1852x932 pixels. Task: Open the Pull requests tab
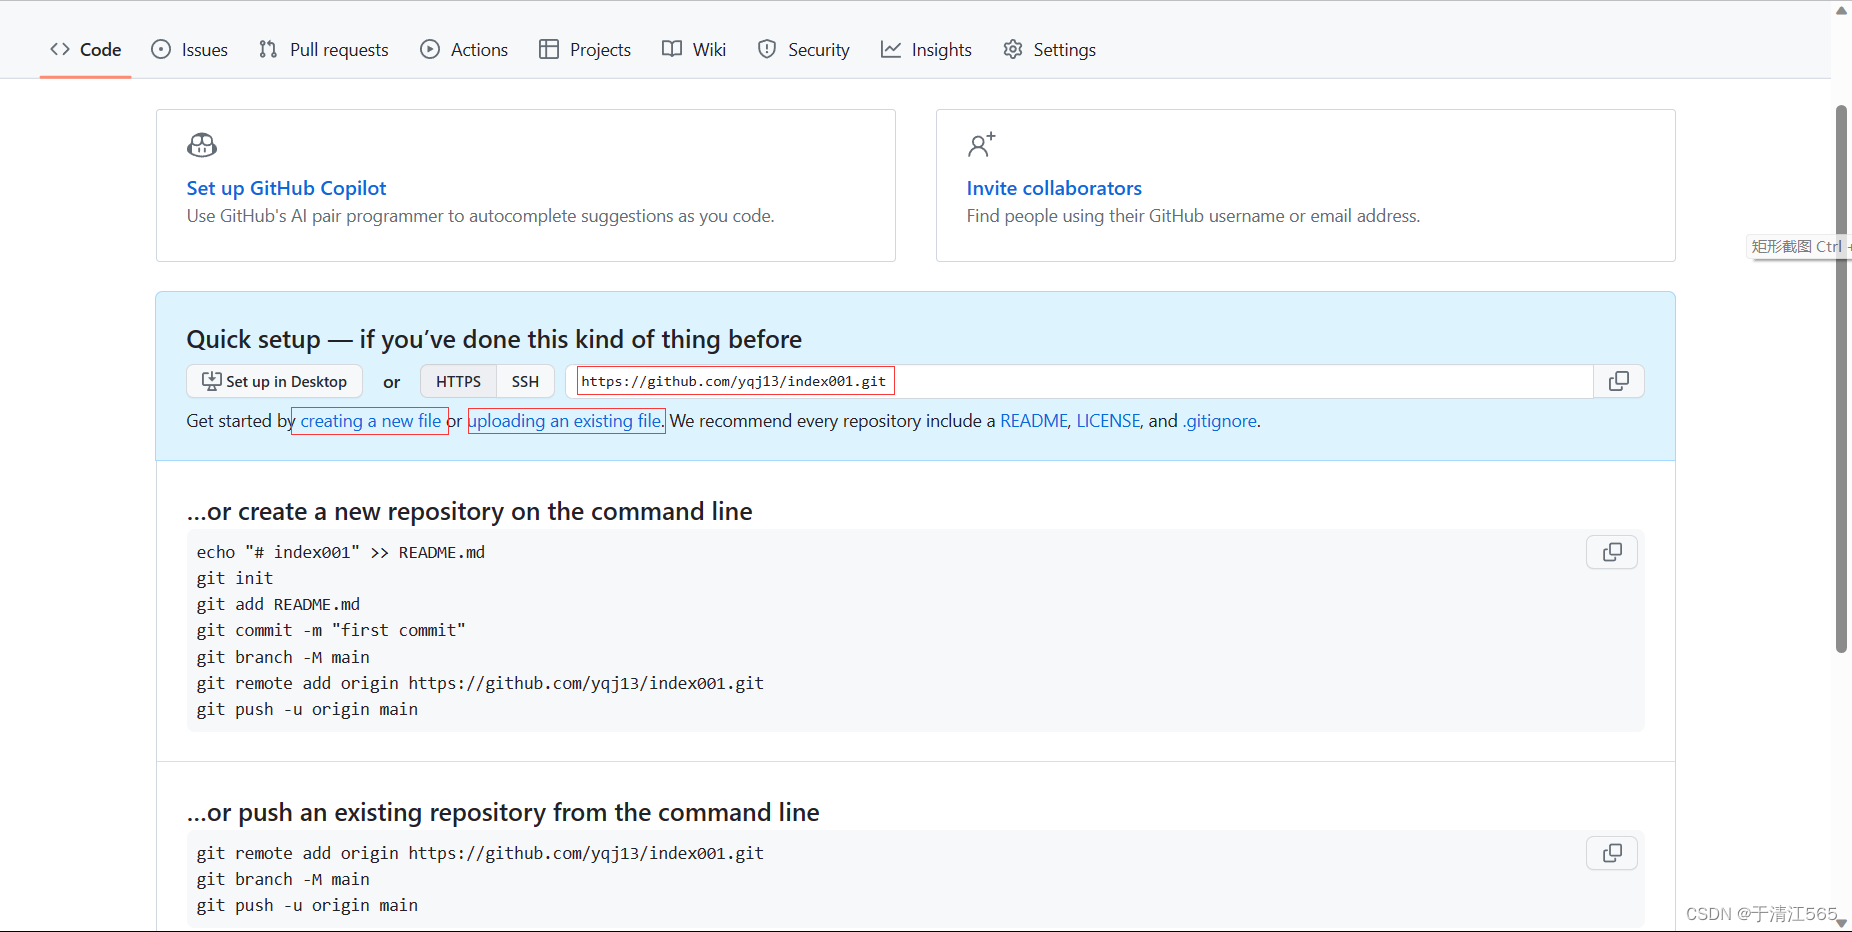click(324, 49)
